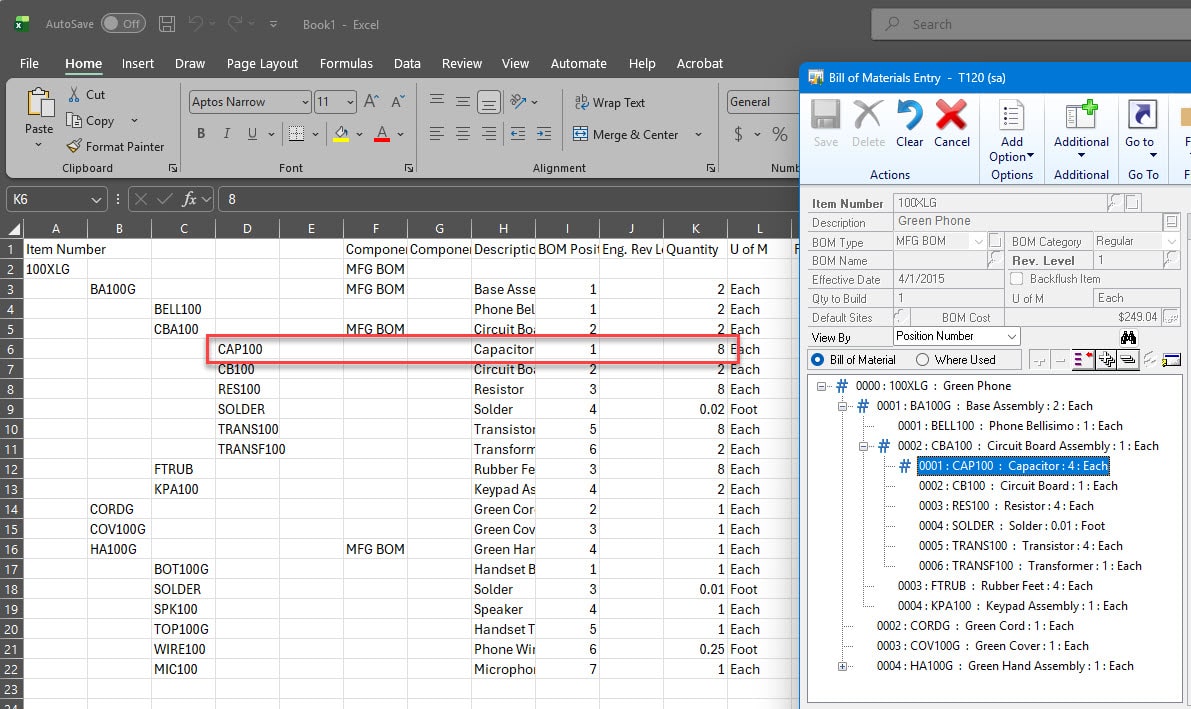This screenshot has width=1191, height=709.
Task: Toggle Bold formatting in Font group
Action: tap(201, 134)
